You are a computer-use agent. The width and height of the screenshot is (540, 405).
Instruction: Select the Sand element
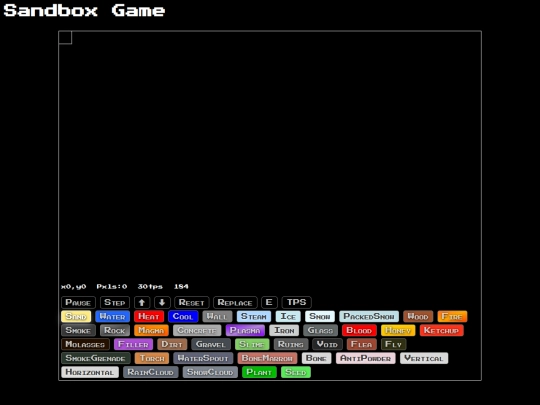pyautogui.click(x=76, y=316)
